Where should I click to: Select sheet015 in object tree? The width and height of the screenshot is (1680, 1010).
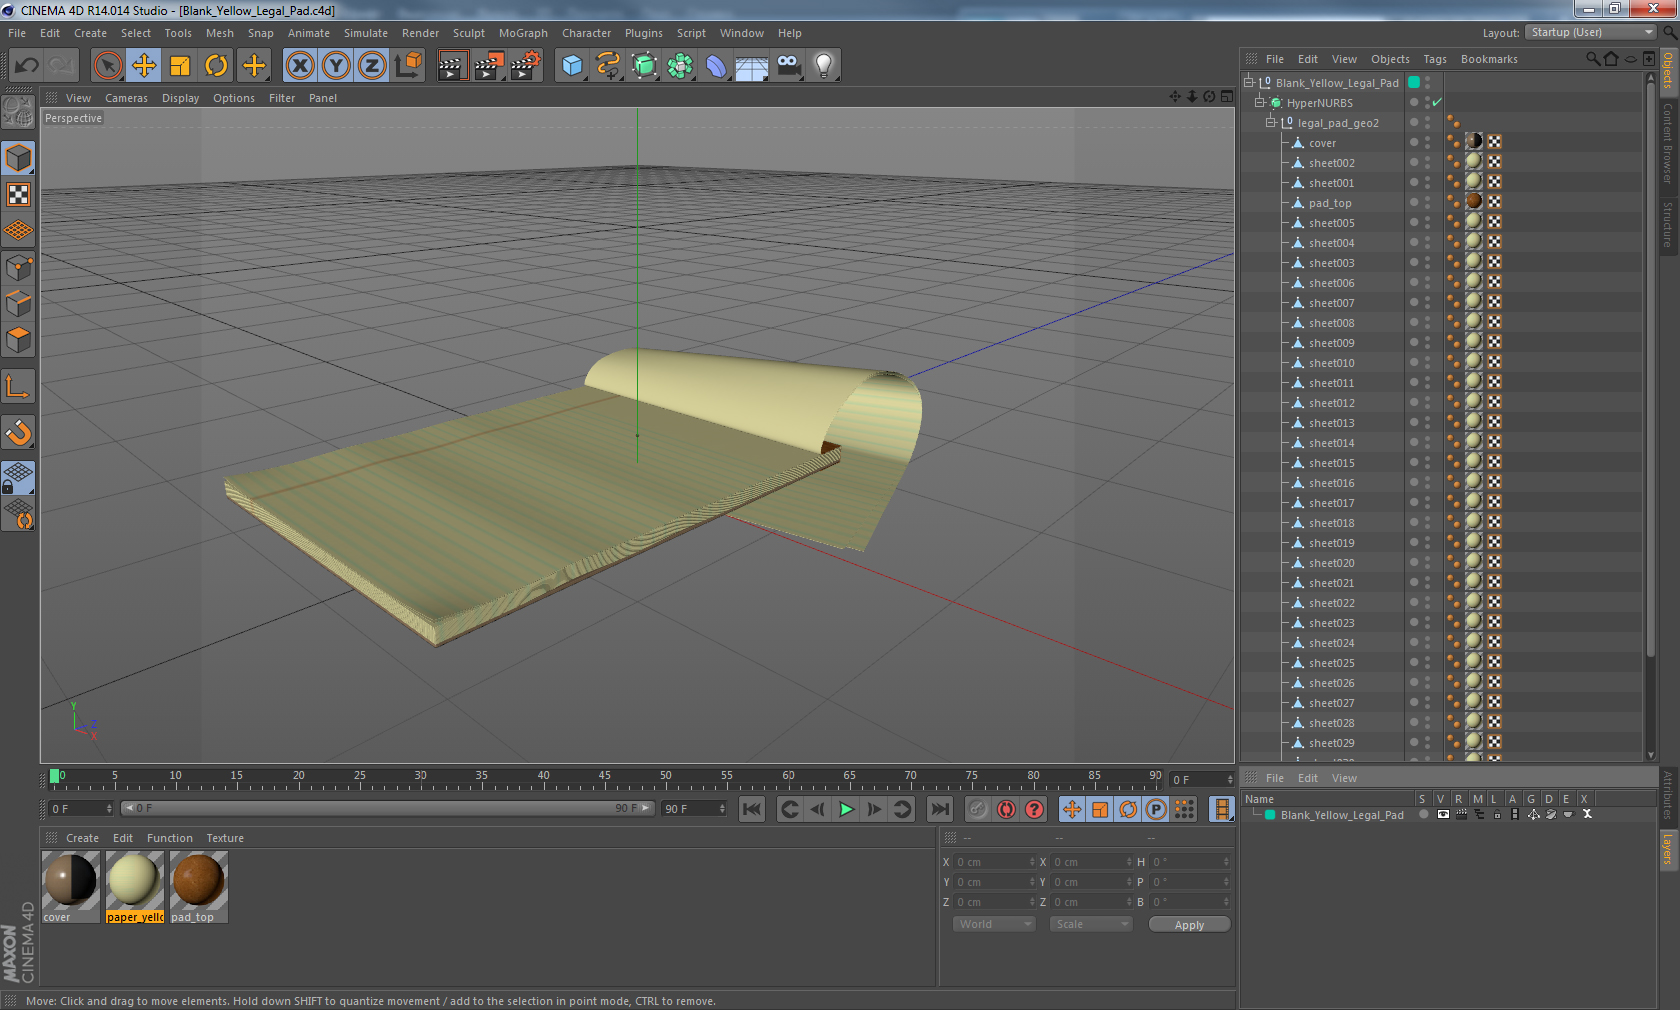pyautogui.click(x=1331, y=463)
